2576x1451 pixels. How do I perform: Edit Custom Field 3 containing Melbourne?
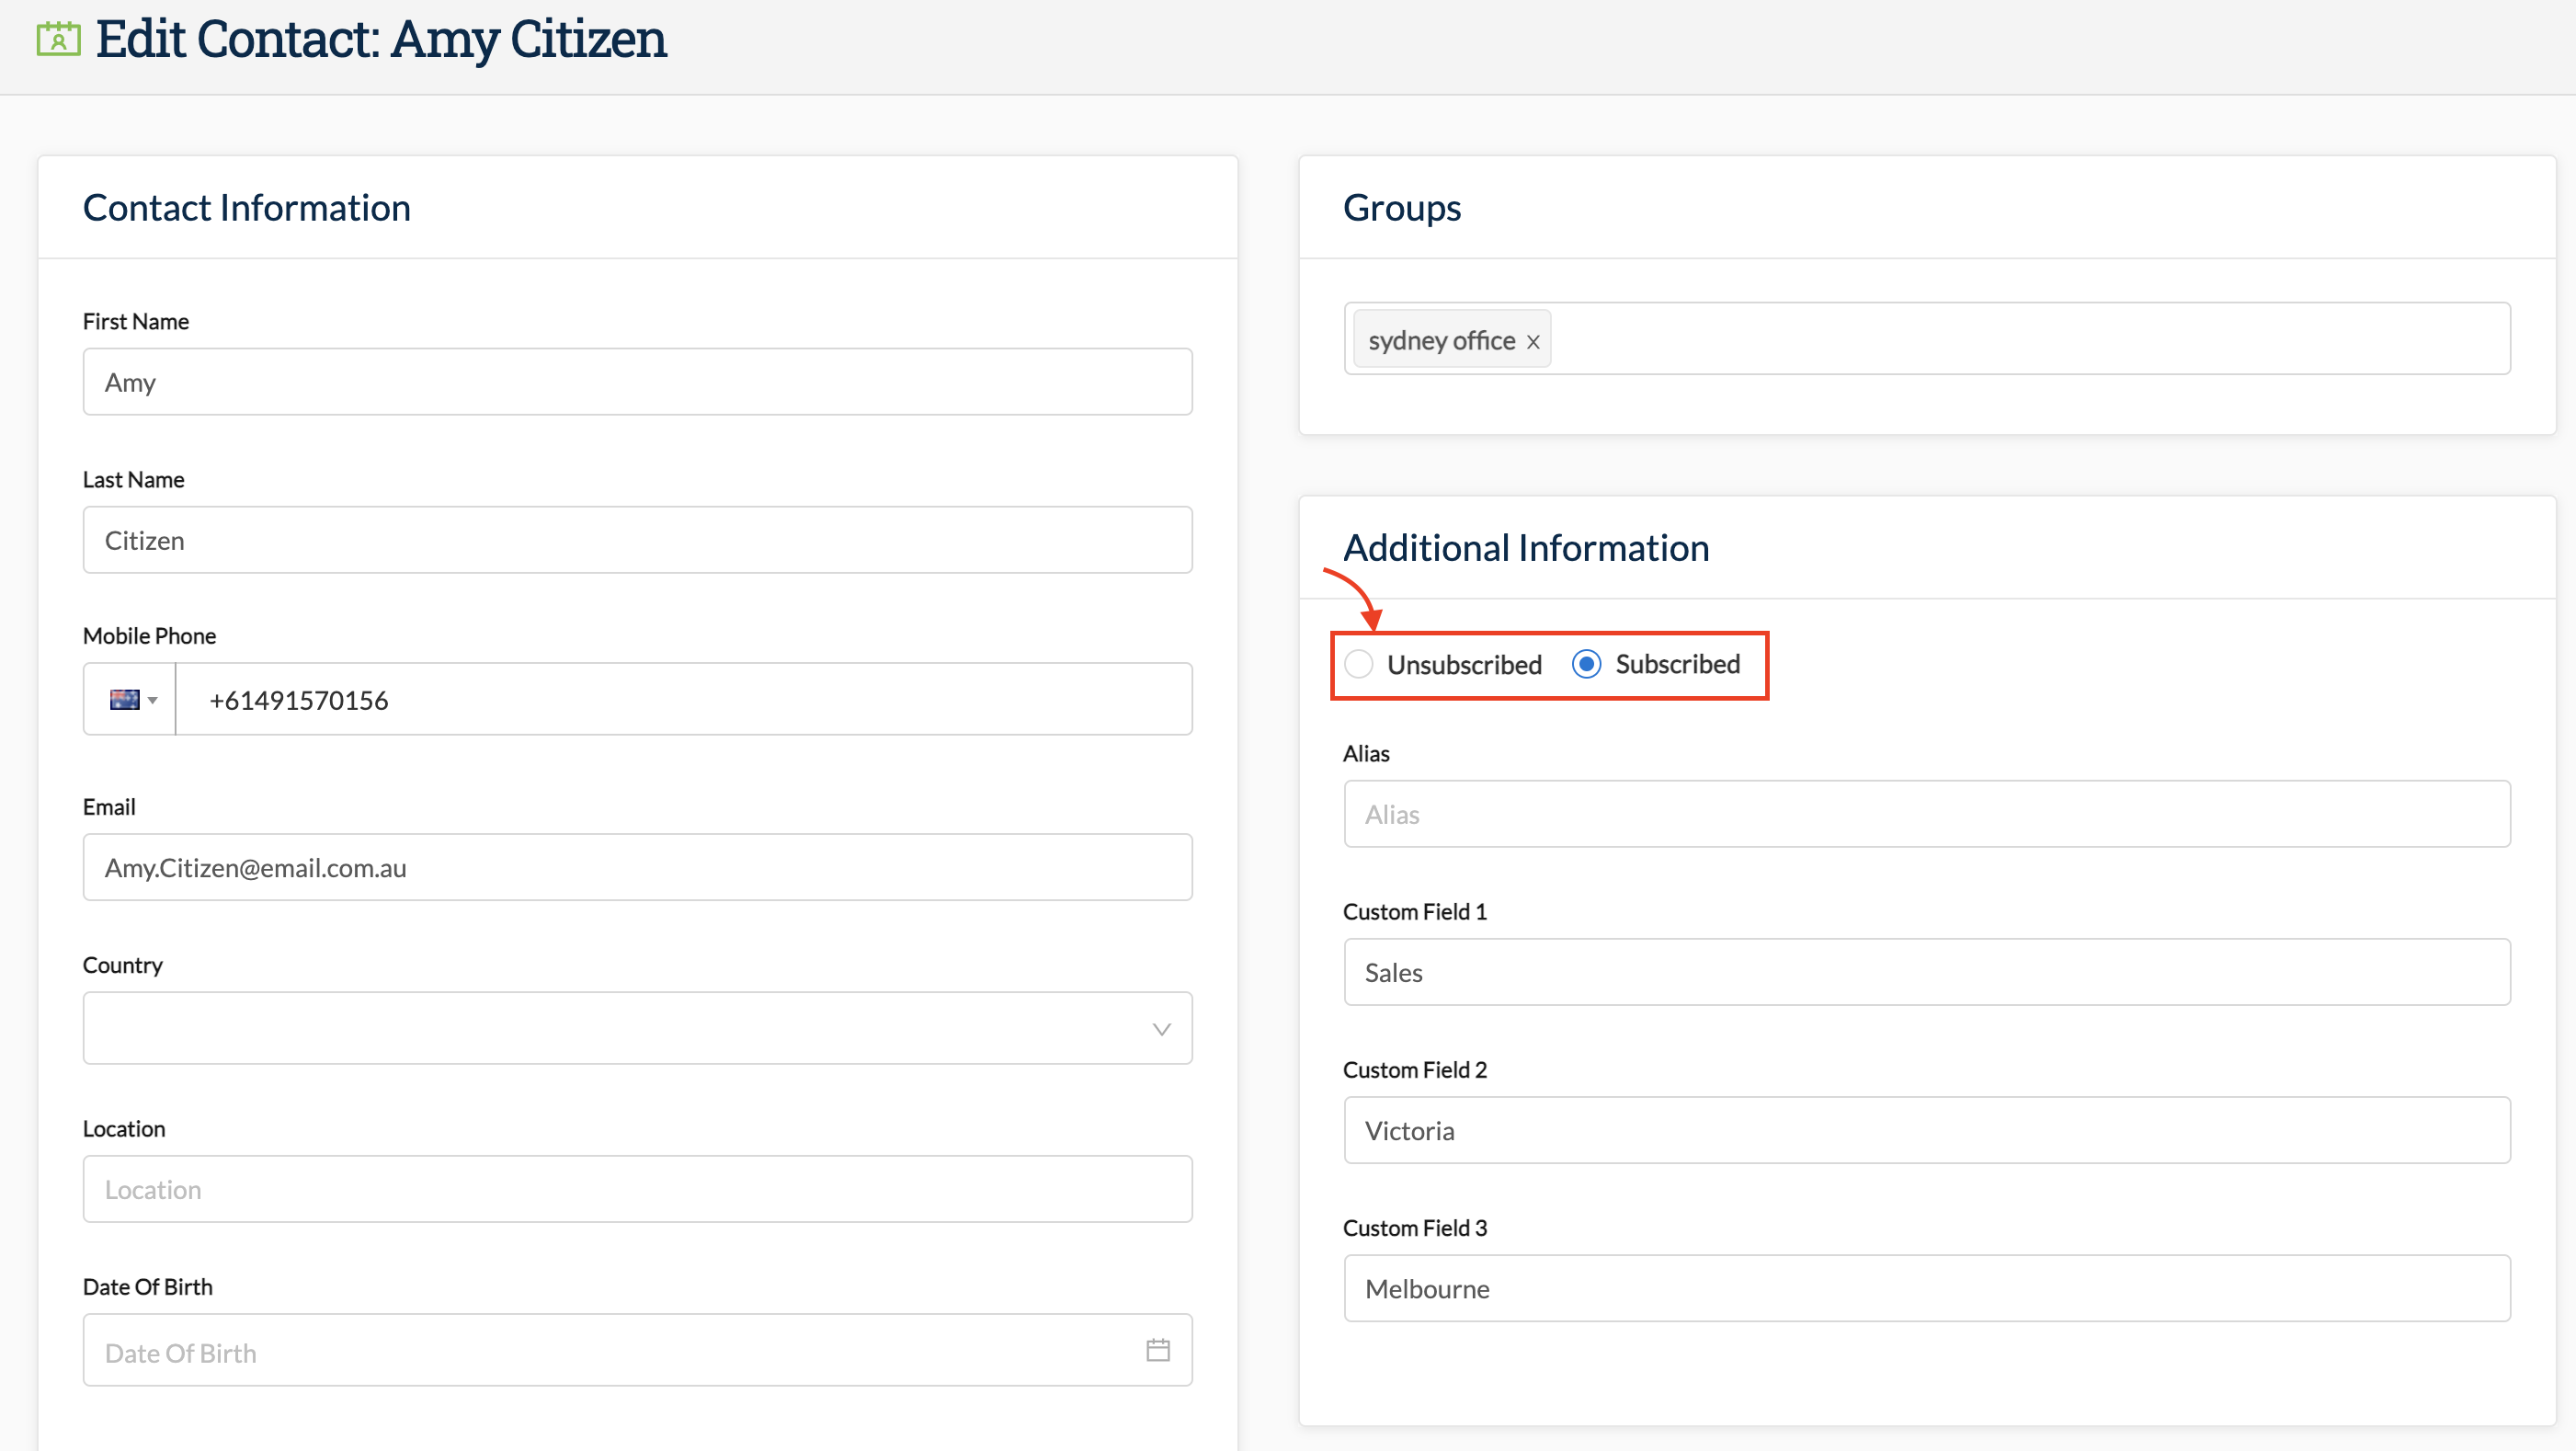(1926, 1288)
